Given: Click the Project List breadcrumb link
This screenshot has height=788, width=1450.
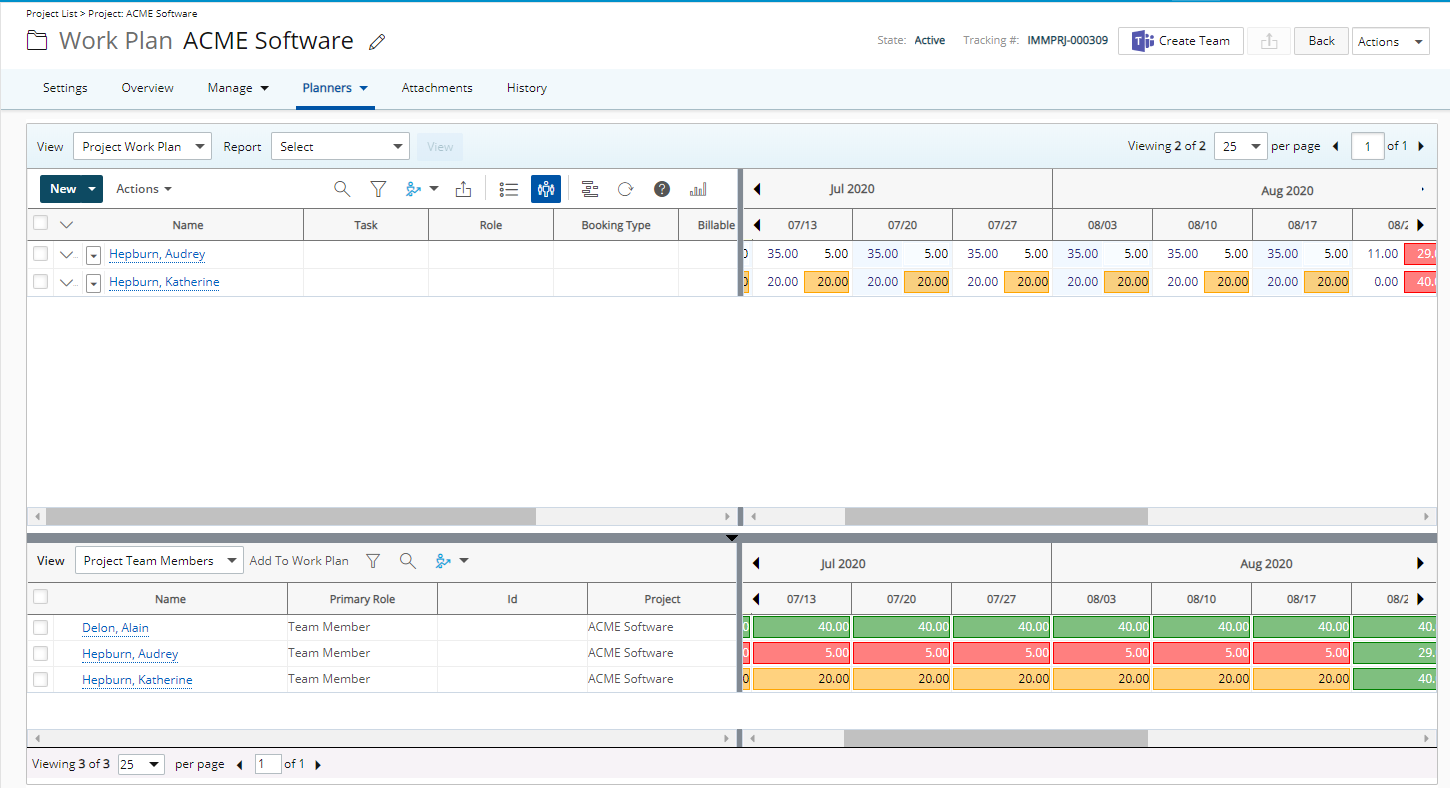Looking at the screenshot, I should (54, 14).
